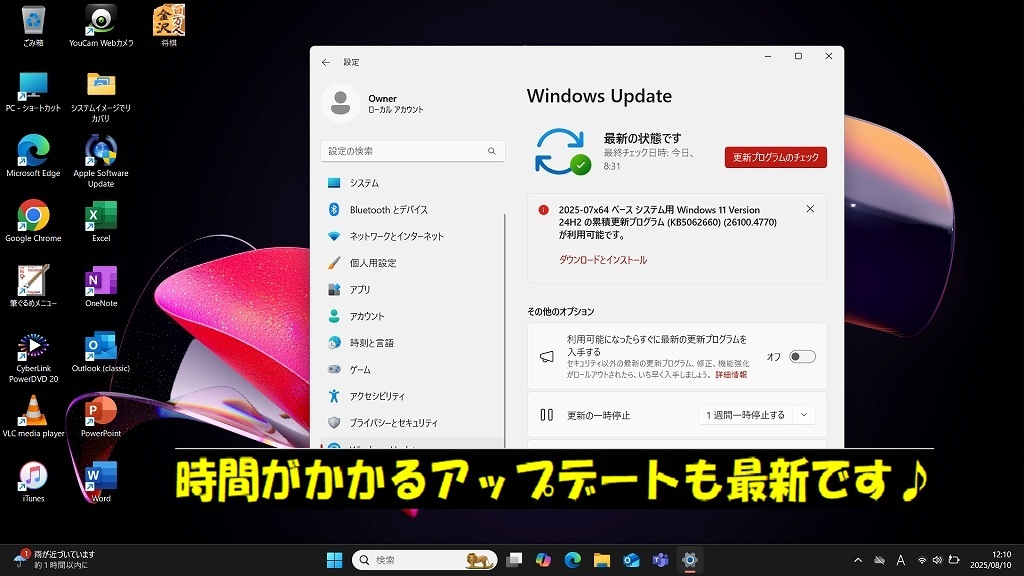
Task: Click the taskbar Outlook icon
Action: pos(631,560)
